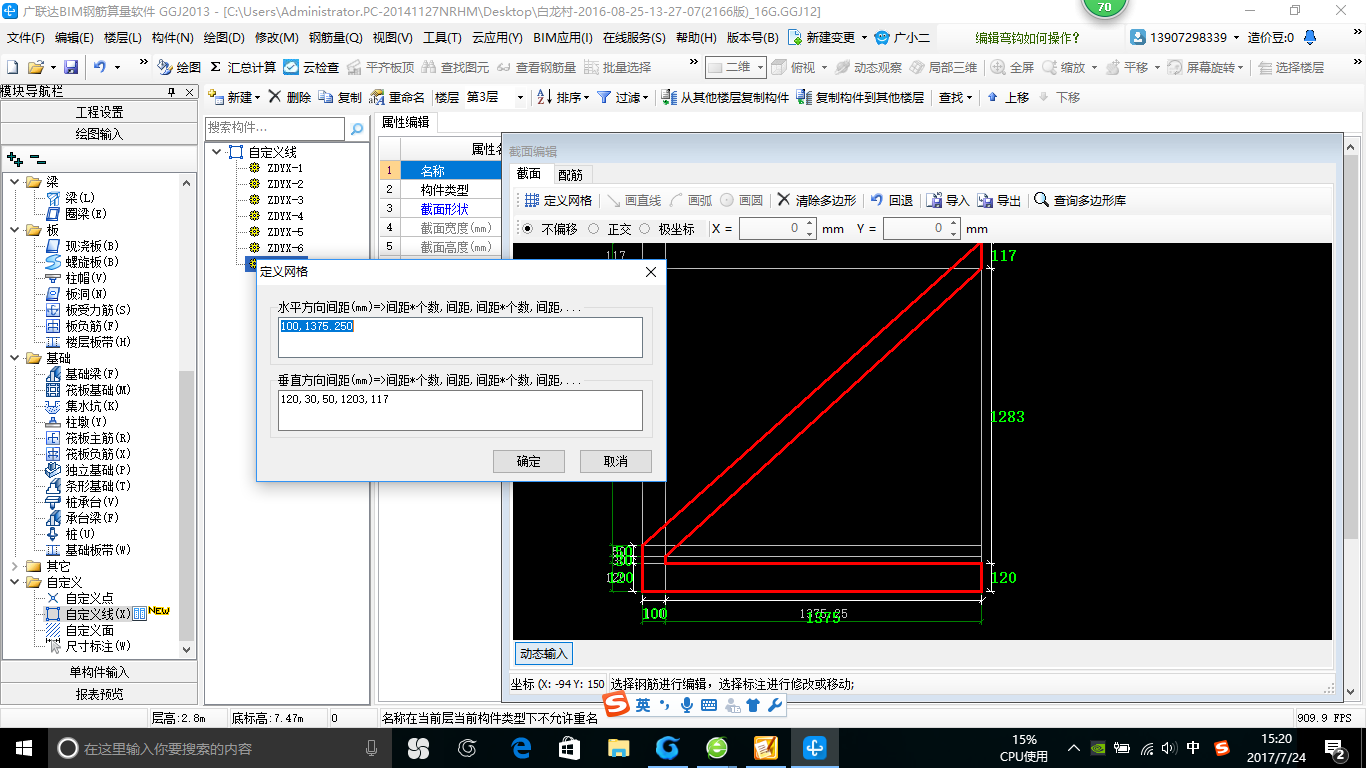Click 定义网格 grid tool
Viewport: 1366px width, 768px height.
(558, 200)
